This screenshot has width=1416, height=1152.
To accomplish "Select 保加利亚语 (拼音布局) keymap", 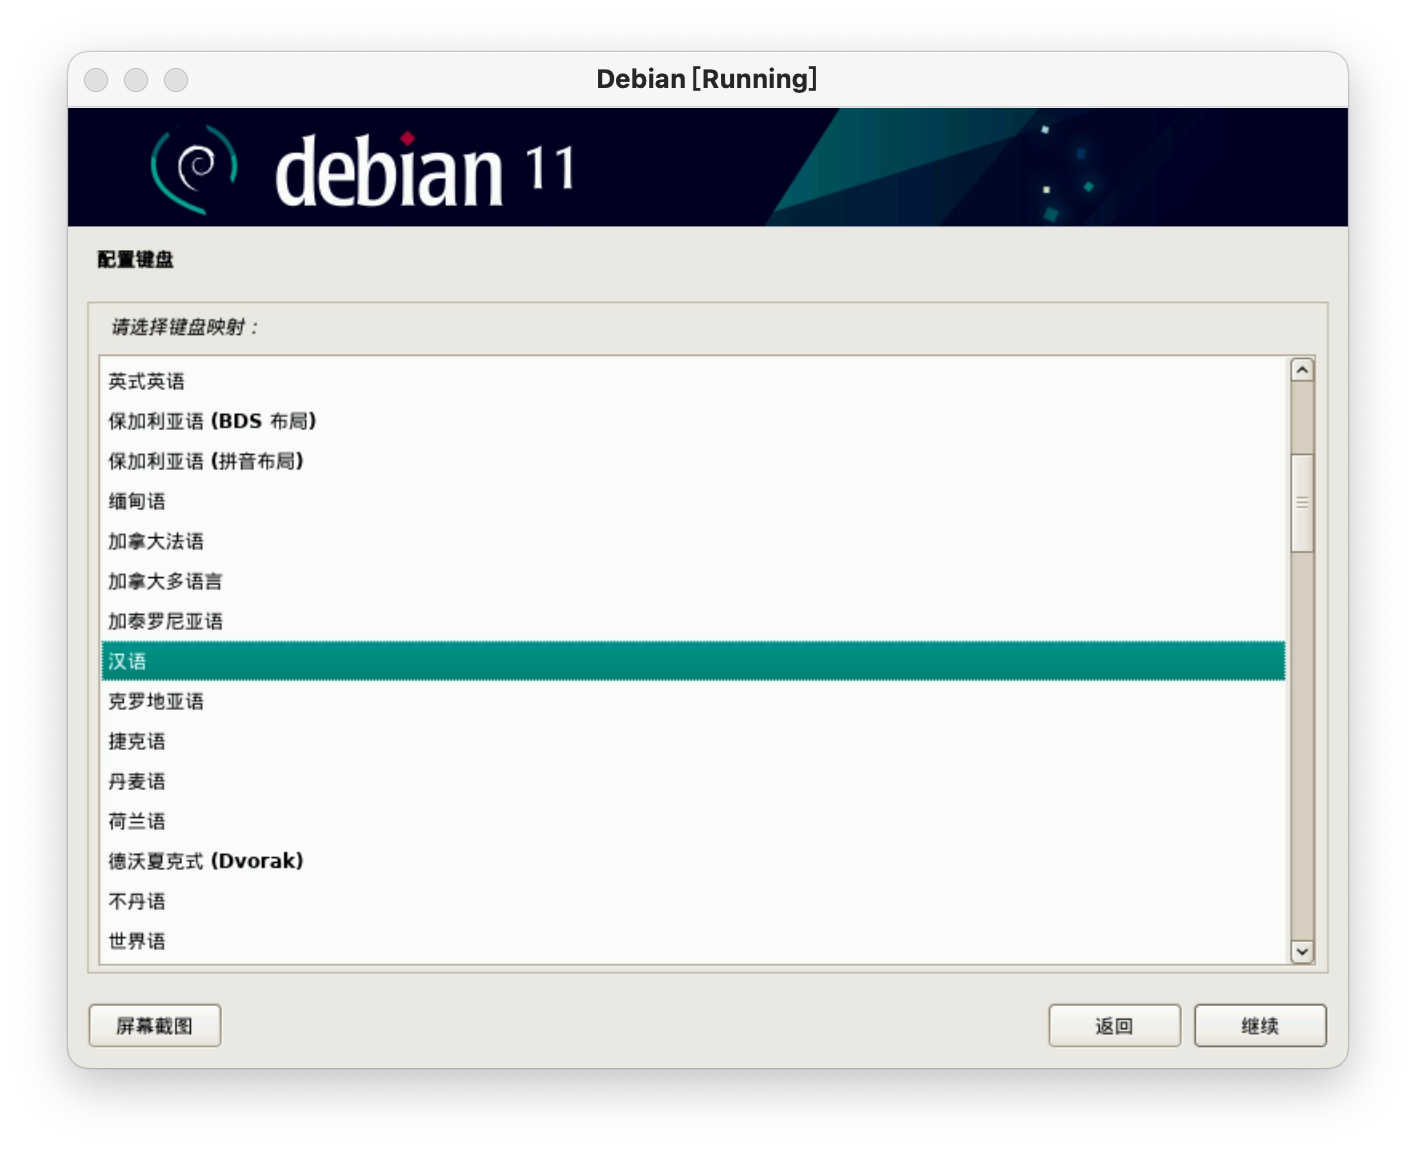I will tap(693, 461).
